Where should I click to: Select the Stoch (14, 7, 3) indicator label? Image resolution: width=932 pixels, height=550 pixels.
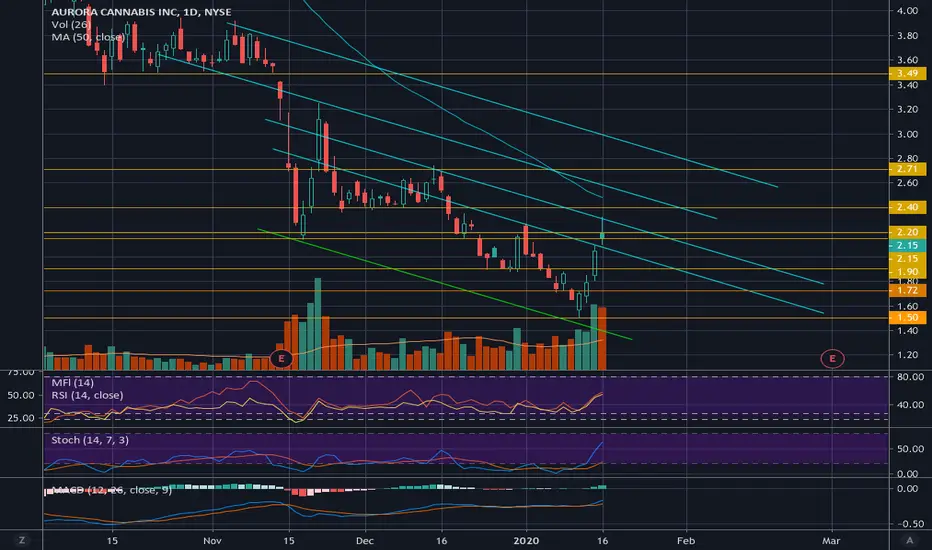pos(90,440)
